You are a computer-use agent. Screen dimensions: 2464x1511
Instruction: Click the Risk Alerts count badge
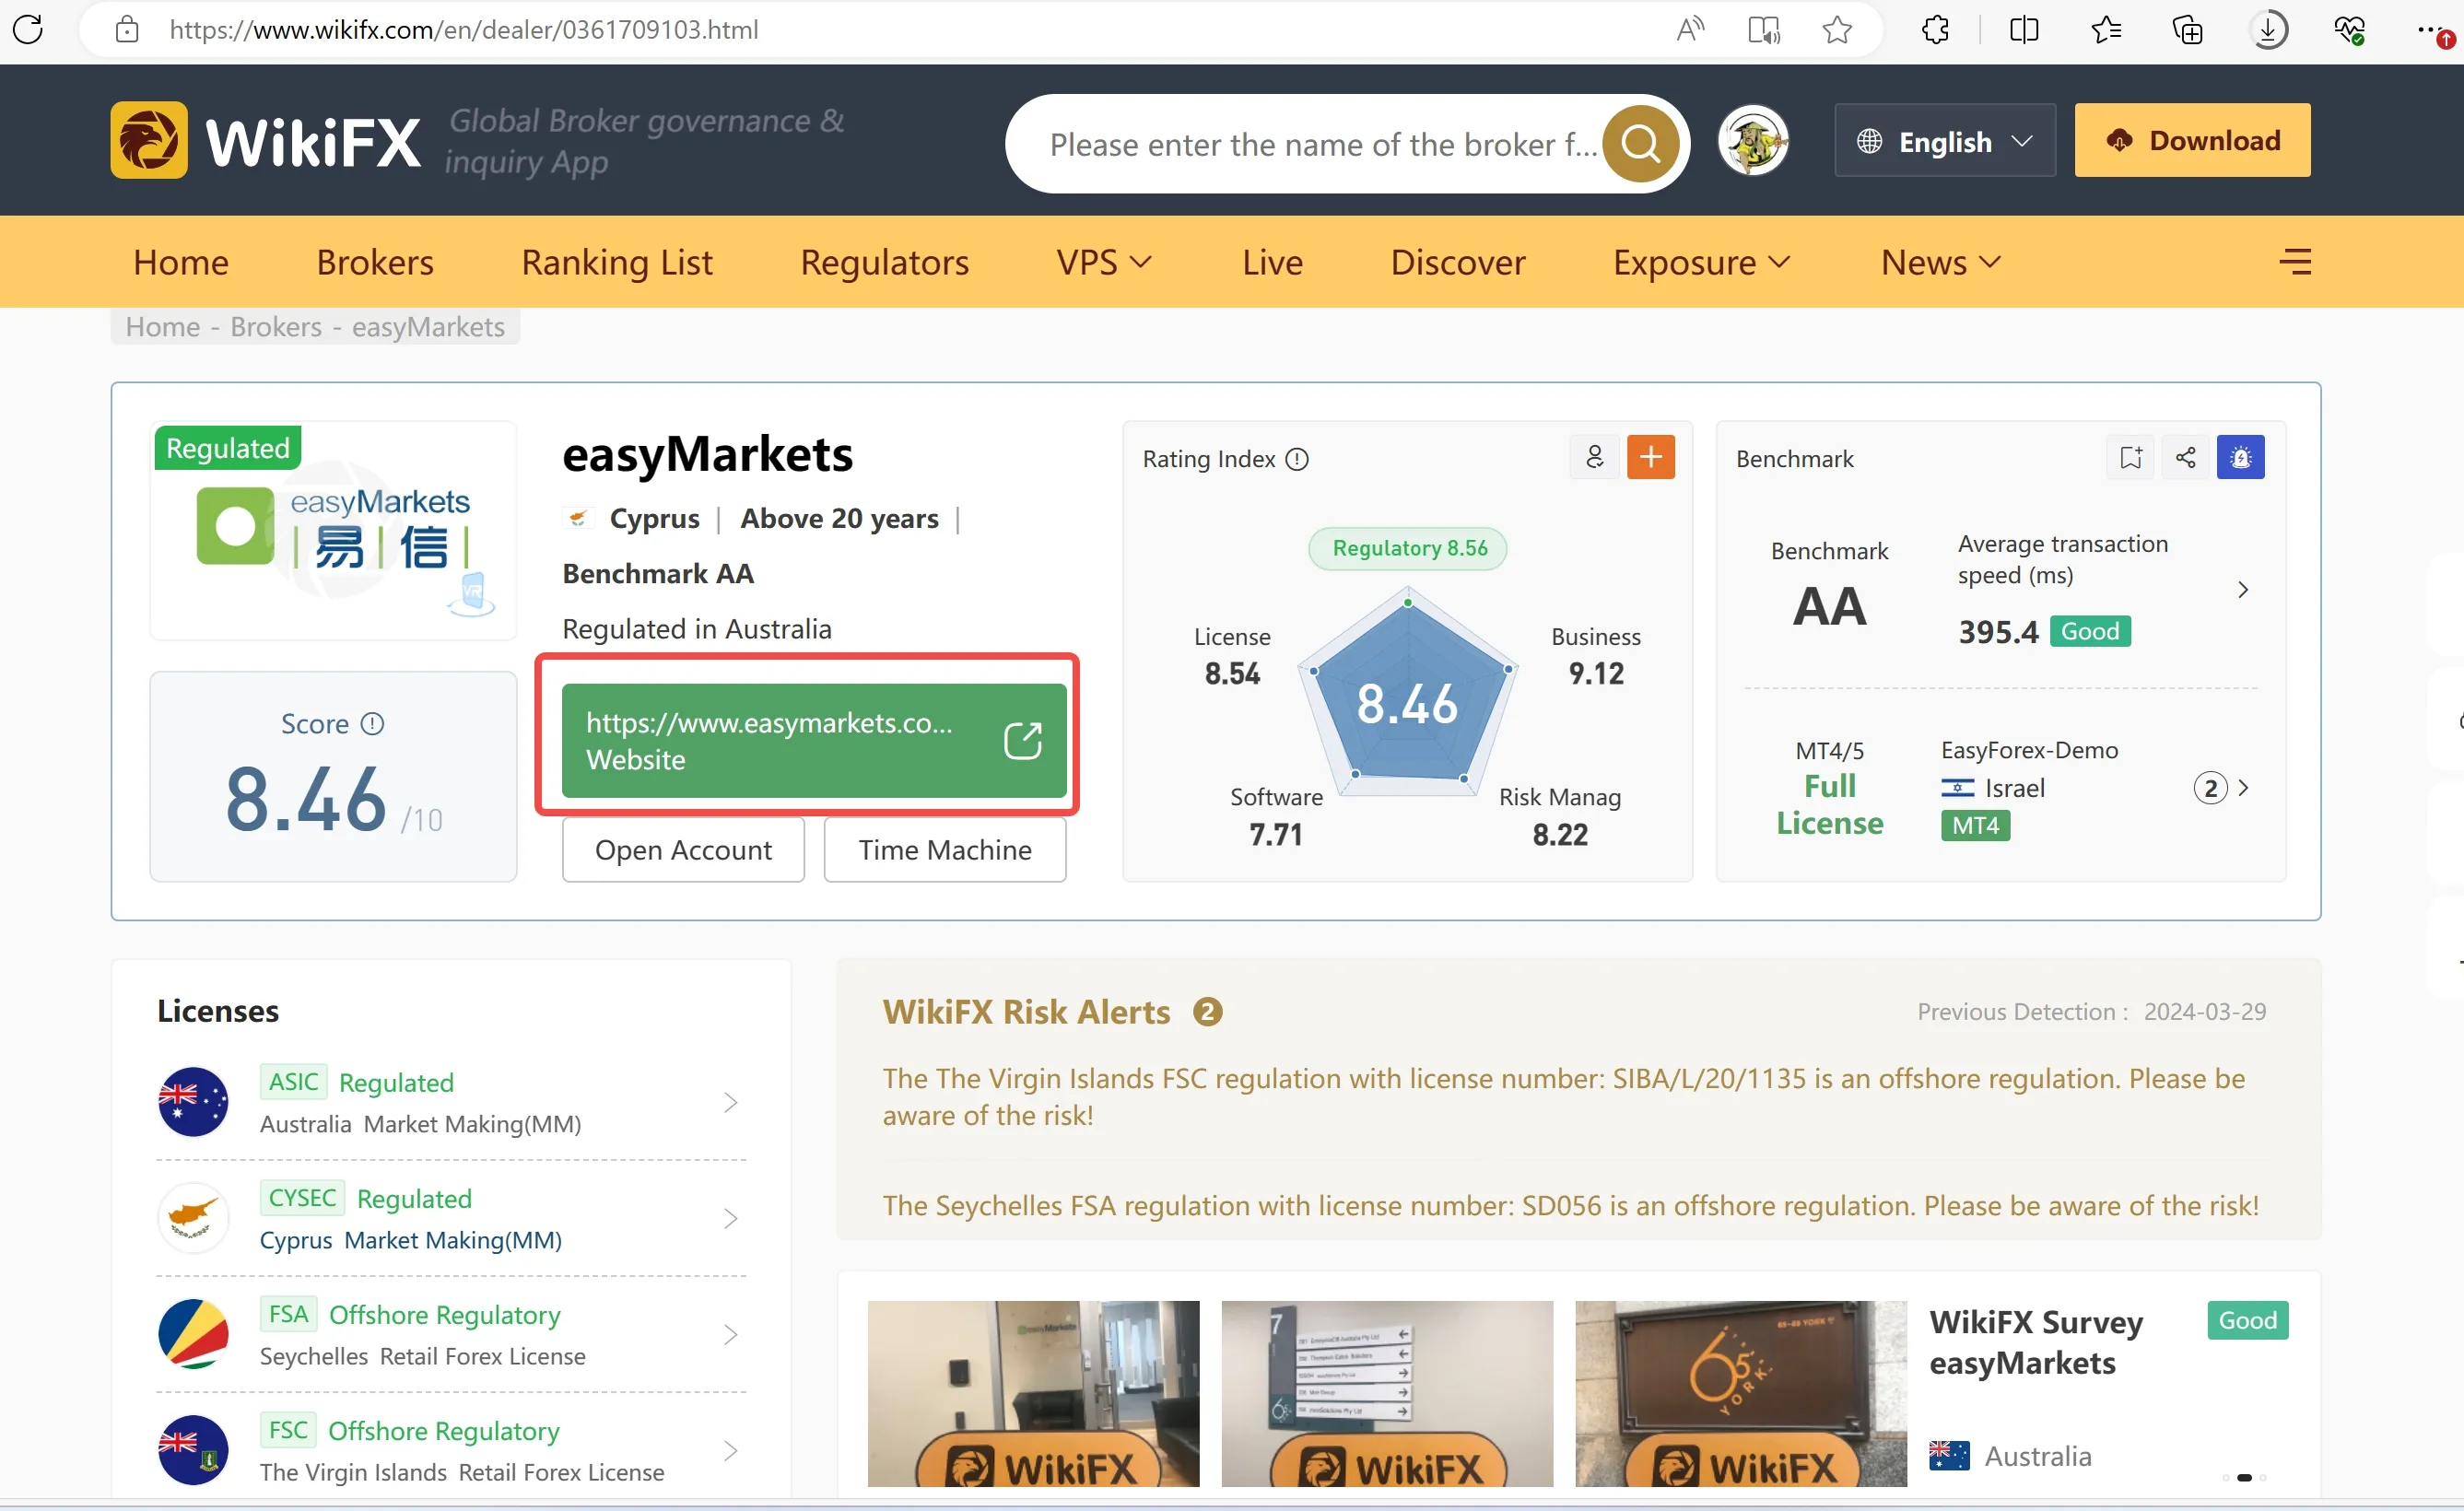point(1207,1012)
